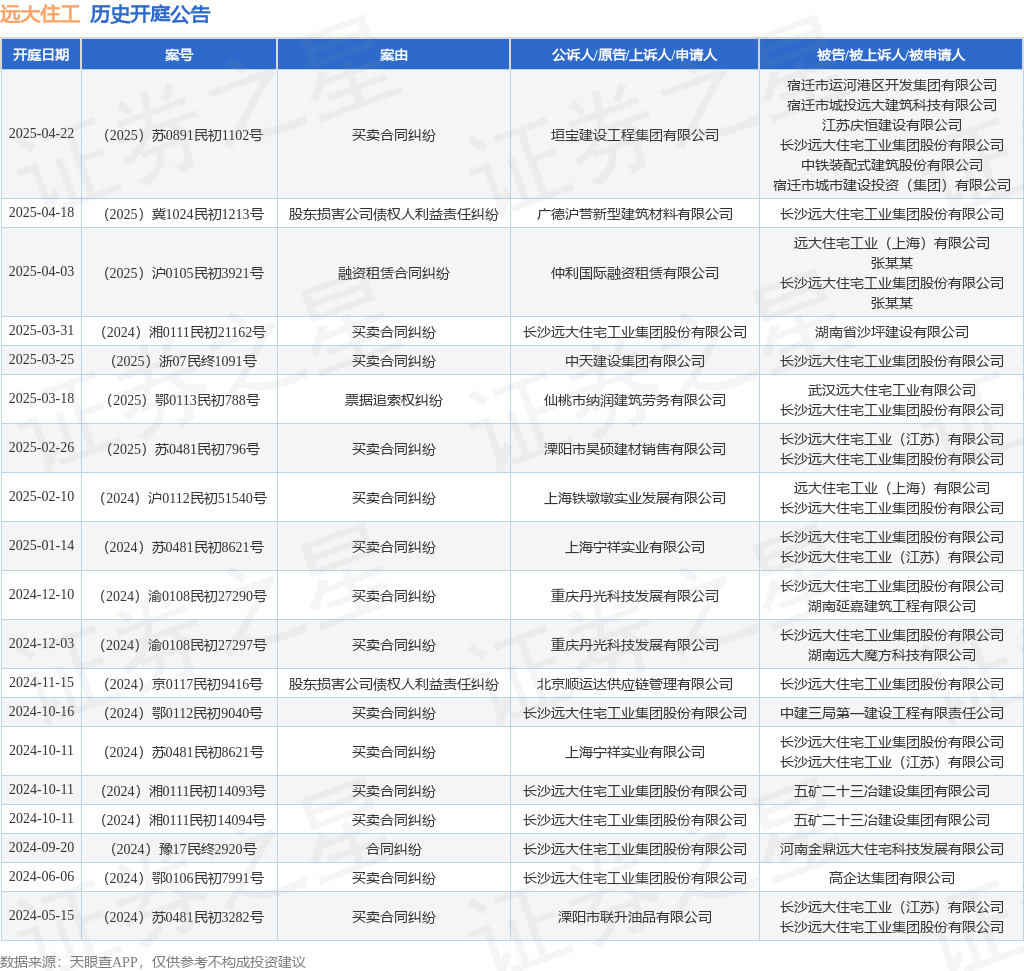Select case number （2025）冀1024民初1213号
This screenshot has width=1024, height=971.
click(179, 214)
